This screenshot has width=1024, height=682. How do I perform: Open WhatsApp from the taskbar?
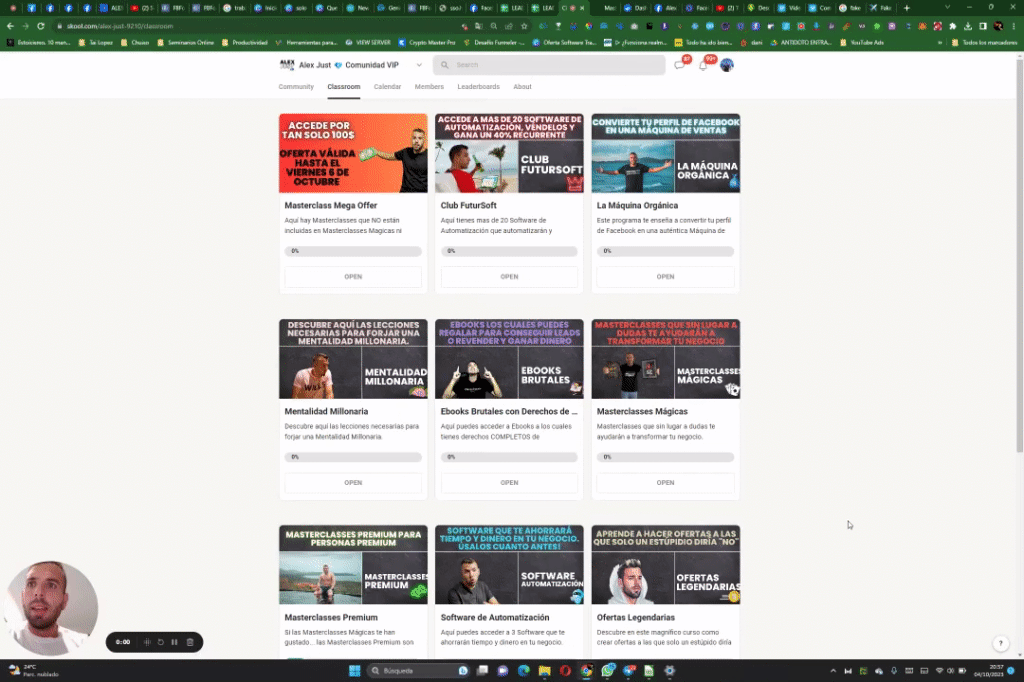(608, 671)
